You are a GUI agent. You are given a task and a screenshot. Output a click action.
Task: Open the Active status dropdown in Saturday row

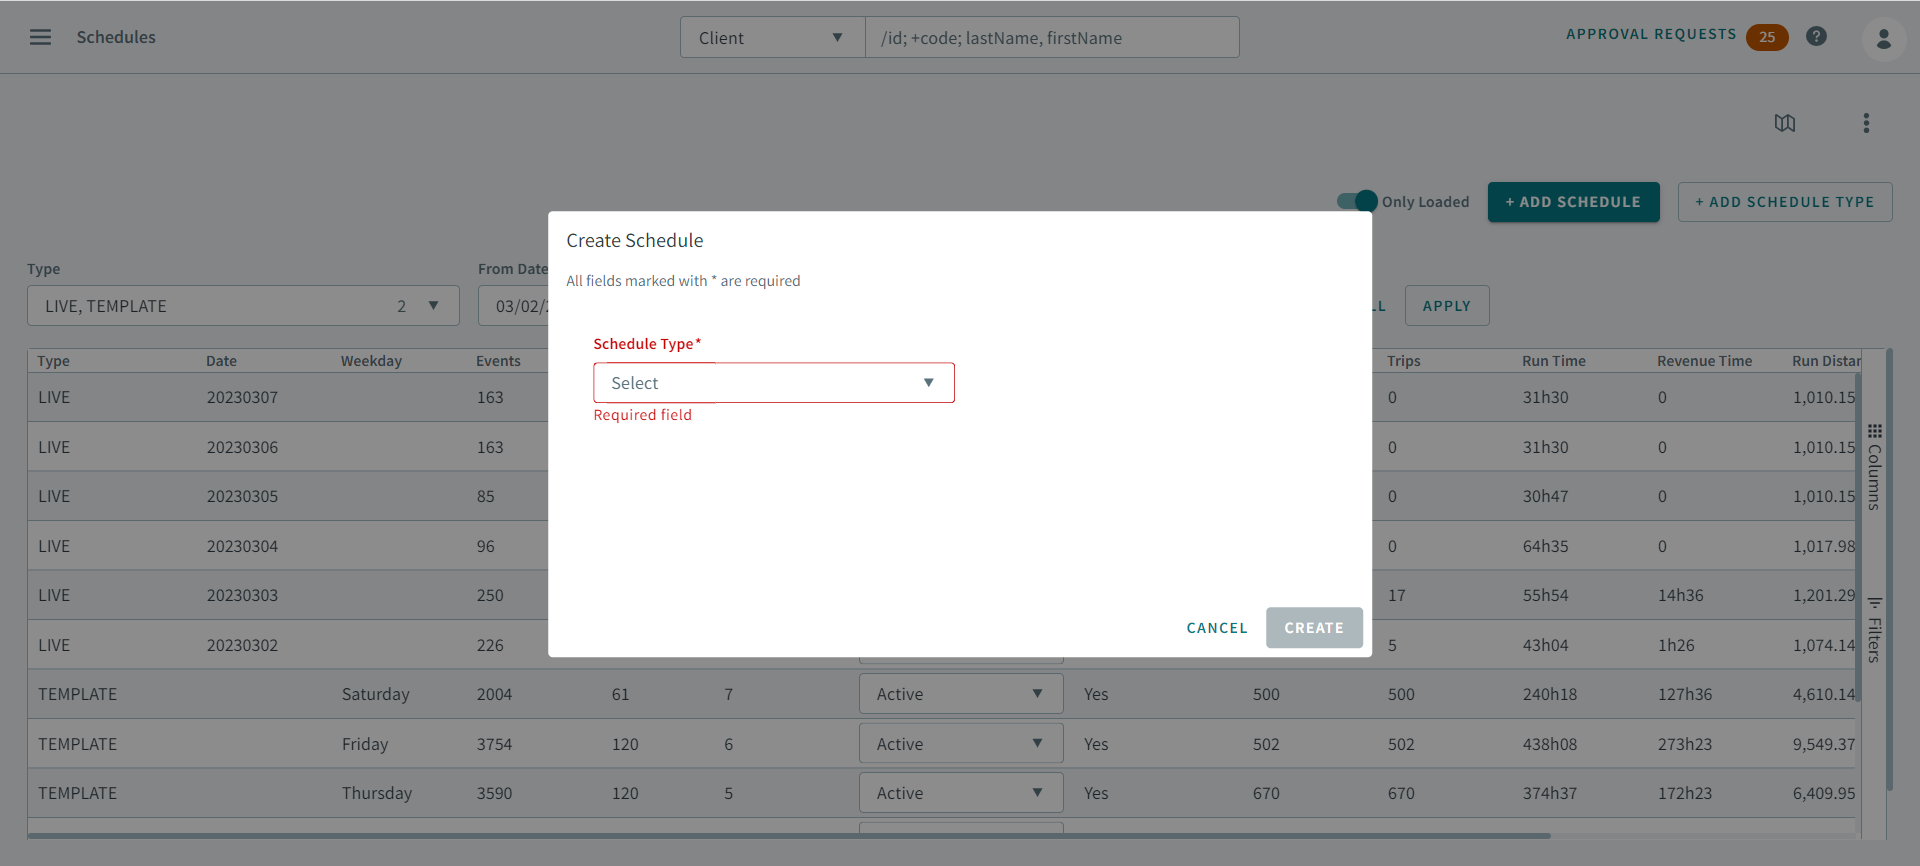pyautogui.click(x=960, y=694)
